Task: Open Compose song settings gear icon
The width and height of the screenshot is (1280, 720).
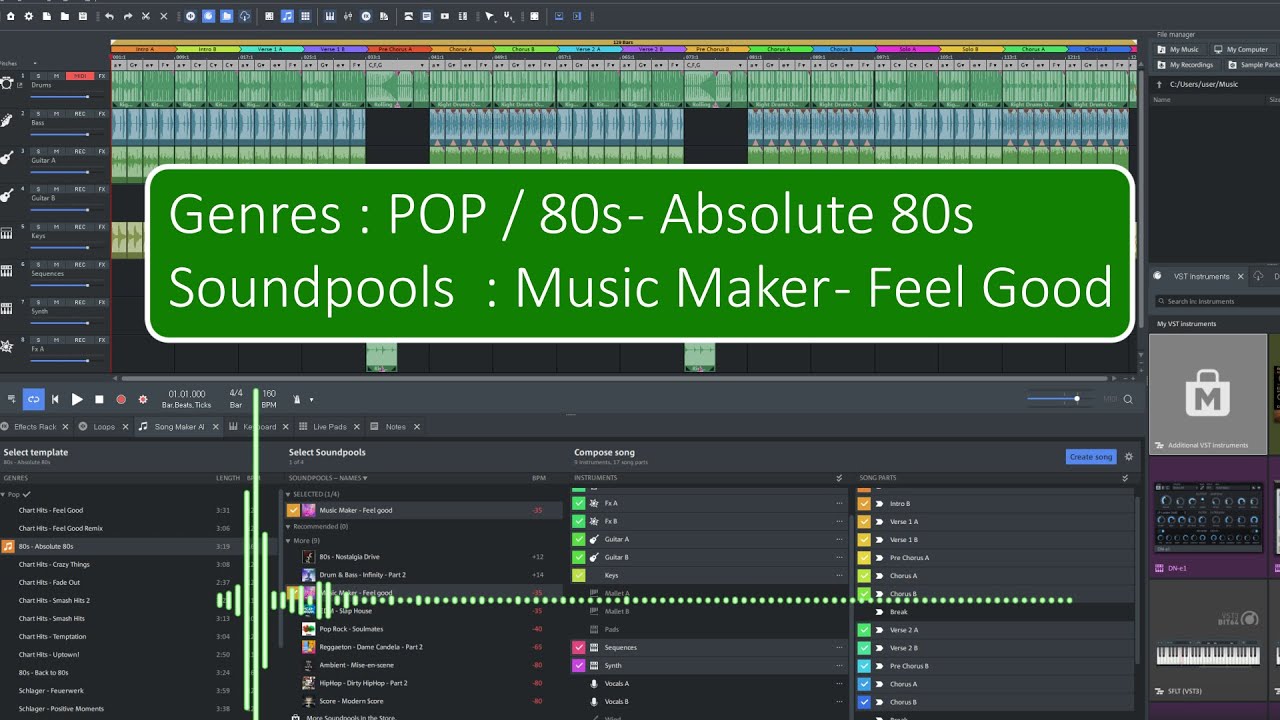Action: coord(1129,457)
